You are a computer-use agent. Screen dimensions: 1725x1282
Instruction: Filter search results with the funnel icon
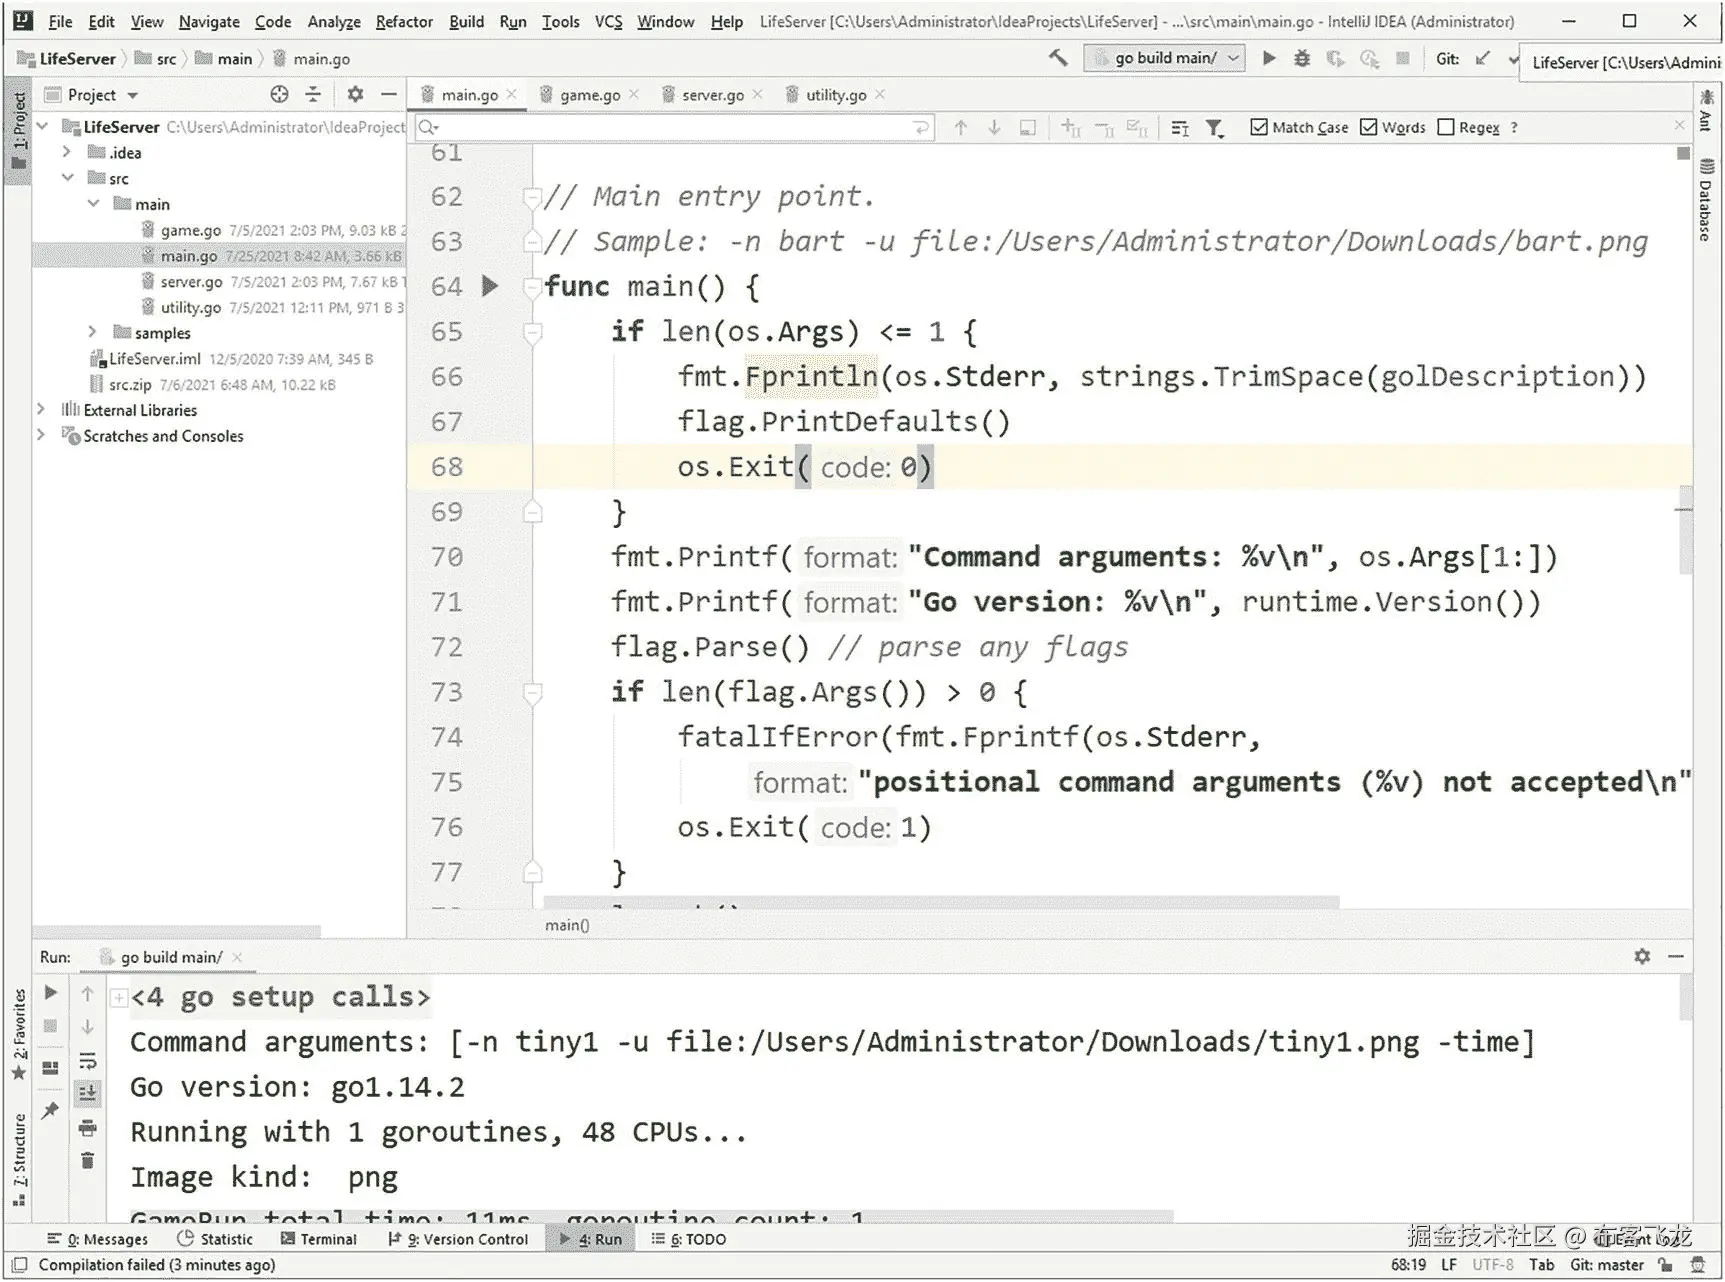click(x=1215, y=127)
